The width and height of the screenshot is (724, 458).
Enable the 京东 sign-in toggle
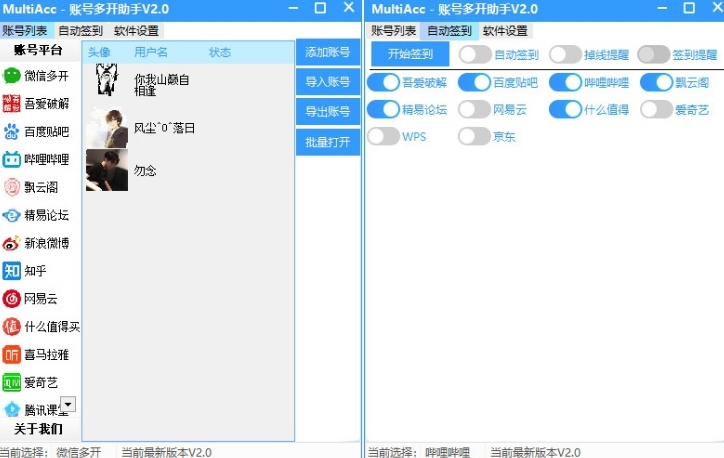click(474, 136)
